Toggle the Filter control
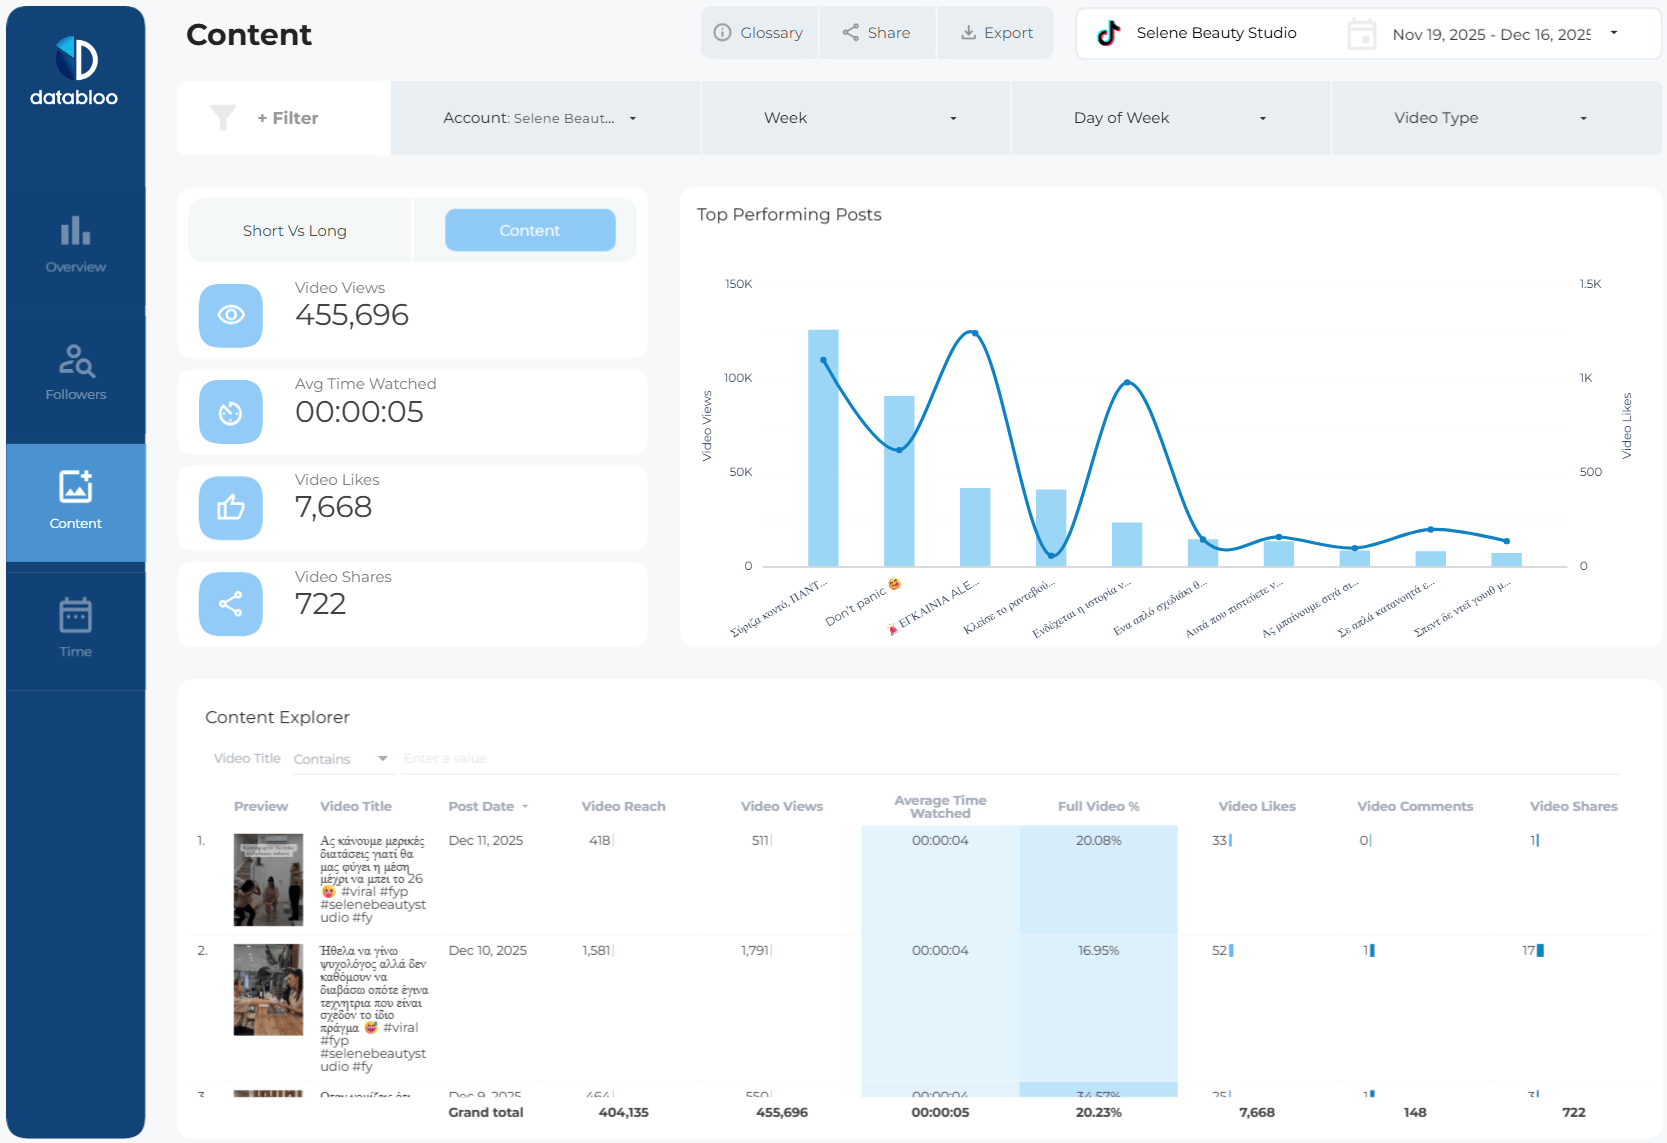1667x1143 pixels. [x=283, y=117]
